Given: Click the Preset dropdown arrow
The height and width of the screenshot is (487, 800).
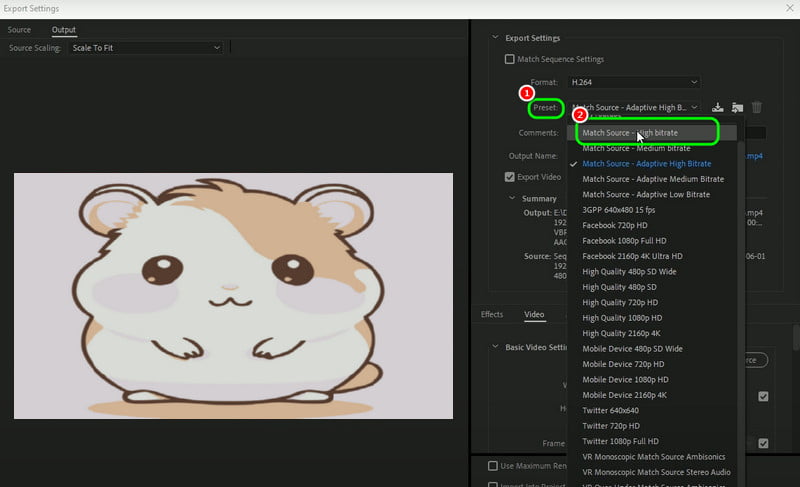Looking at the screenshot, I should tap(694, 107).
